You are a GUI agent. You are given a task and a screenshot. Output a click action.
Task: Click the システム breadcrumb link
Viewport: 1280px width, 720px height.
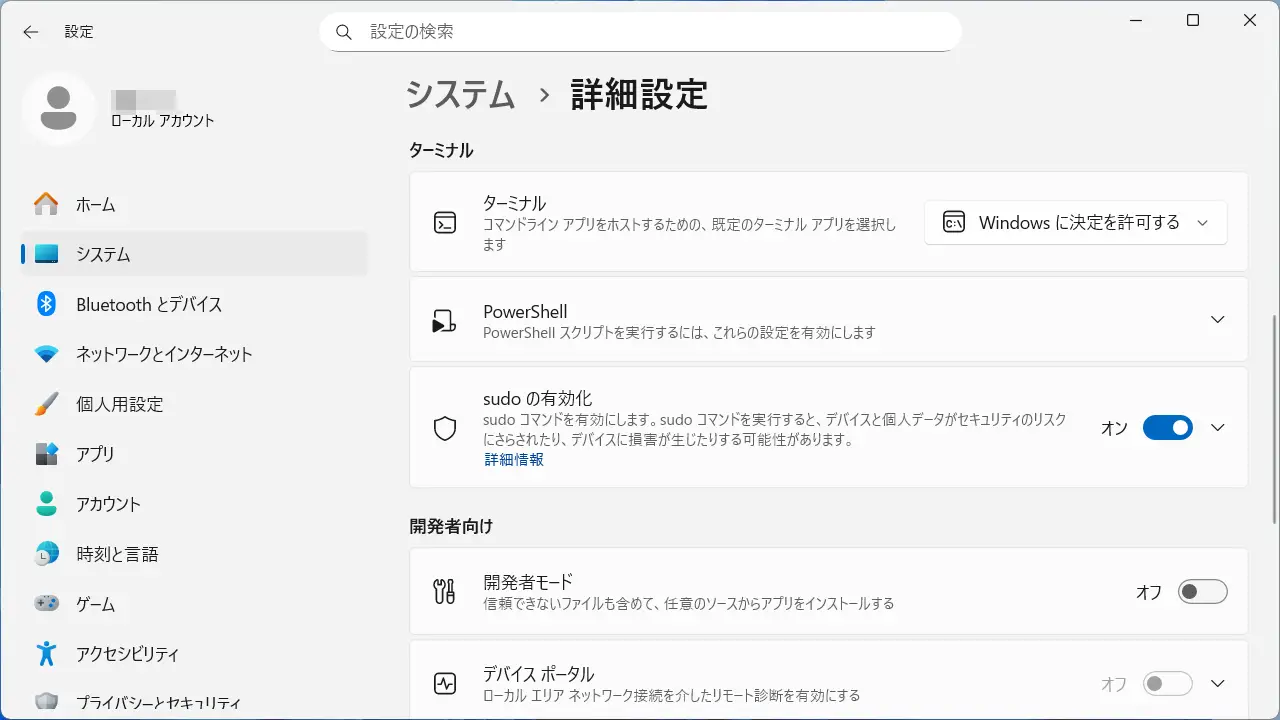point(460,95)
